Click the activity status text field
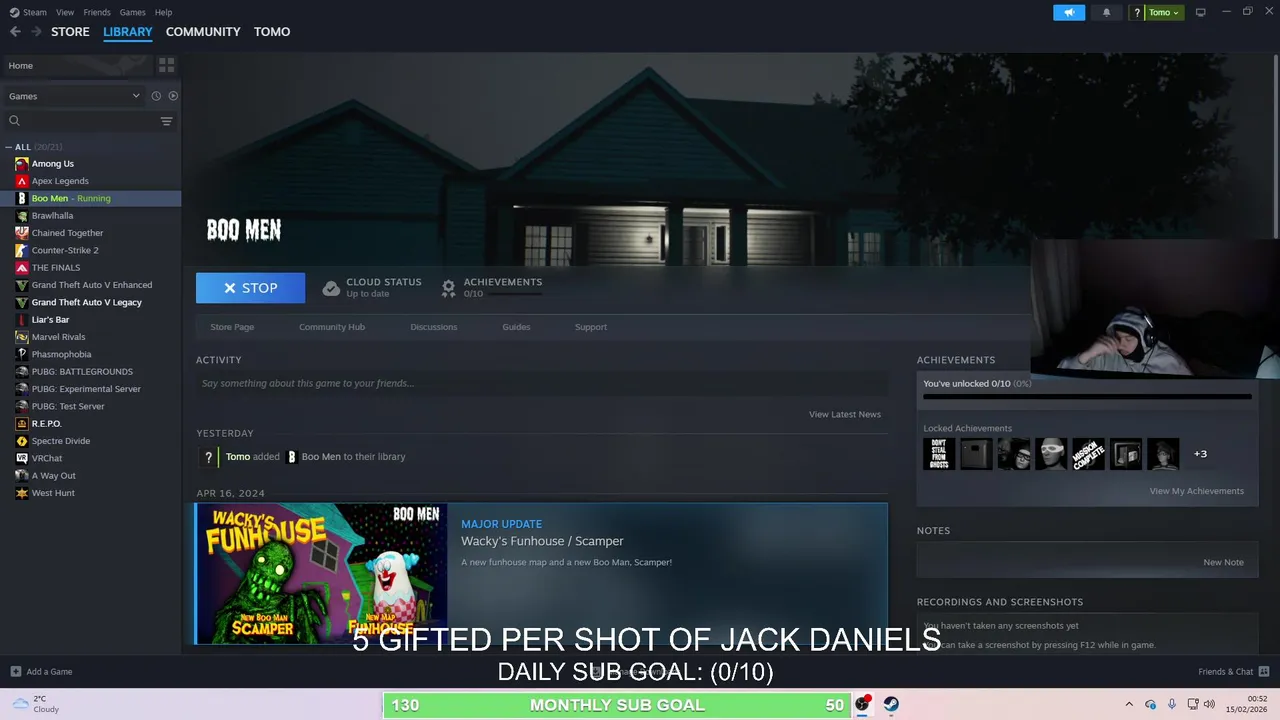 point(542,383)
